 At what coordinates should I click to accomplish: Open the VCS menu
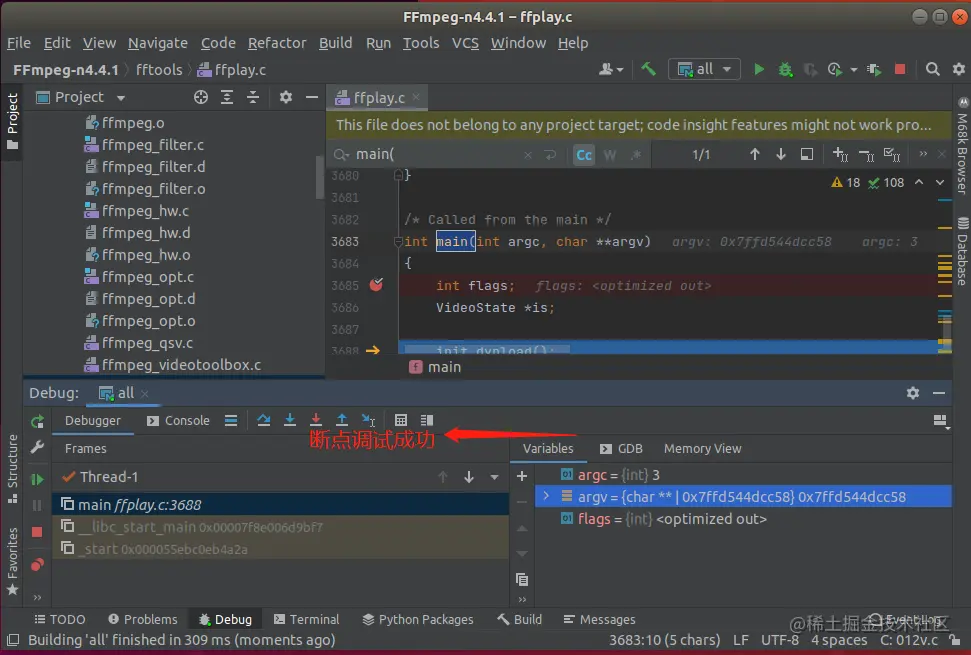465,43
